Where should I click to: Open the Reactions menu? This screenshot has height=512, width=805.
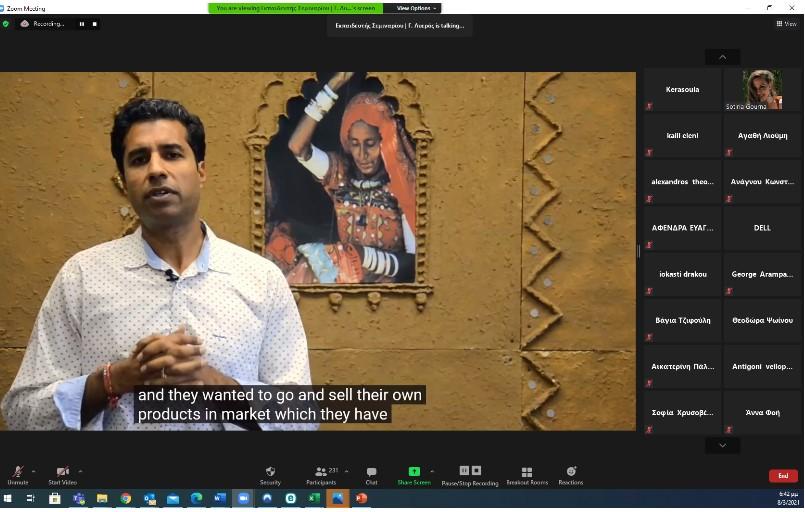click(x=571, y=472)
